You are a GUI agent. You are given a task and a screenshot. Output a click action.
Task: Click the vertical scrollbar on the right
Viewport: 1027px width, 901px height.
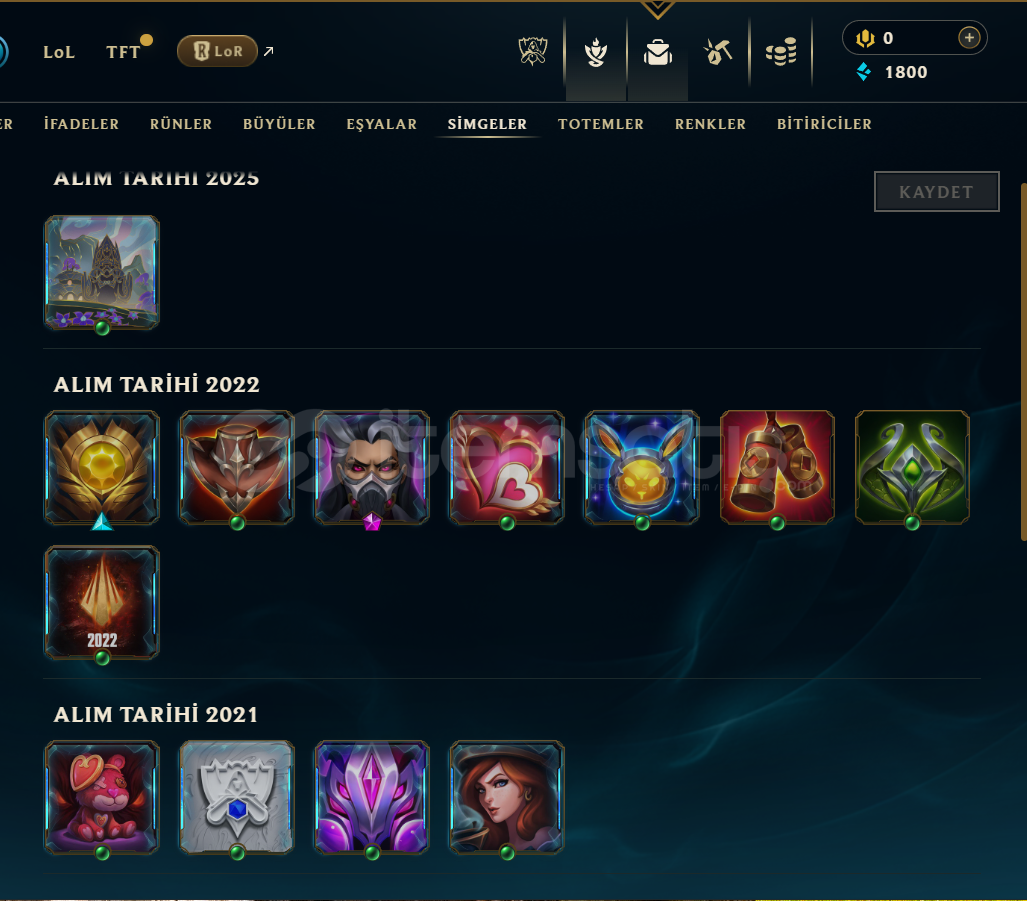tap(1023, 361)
